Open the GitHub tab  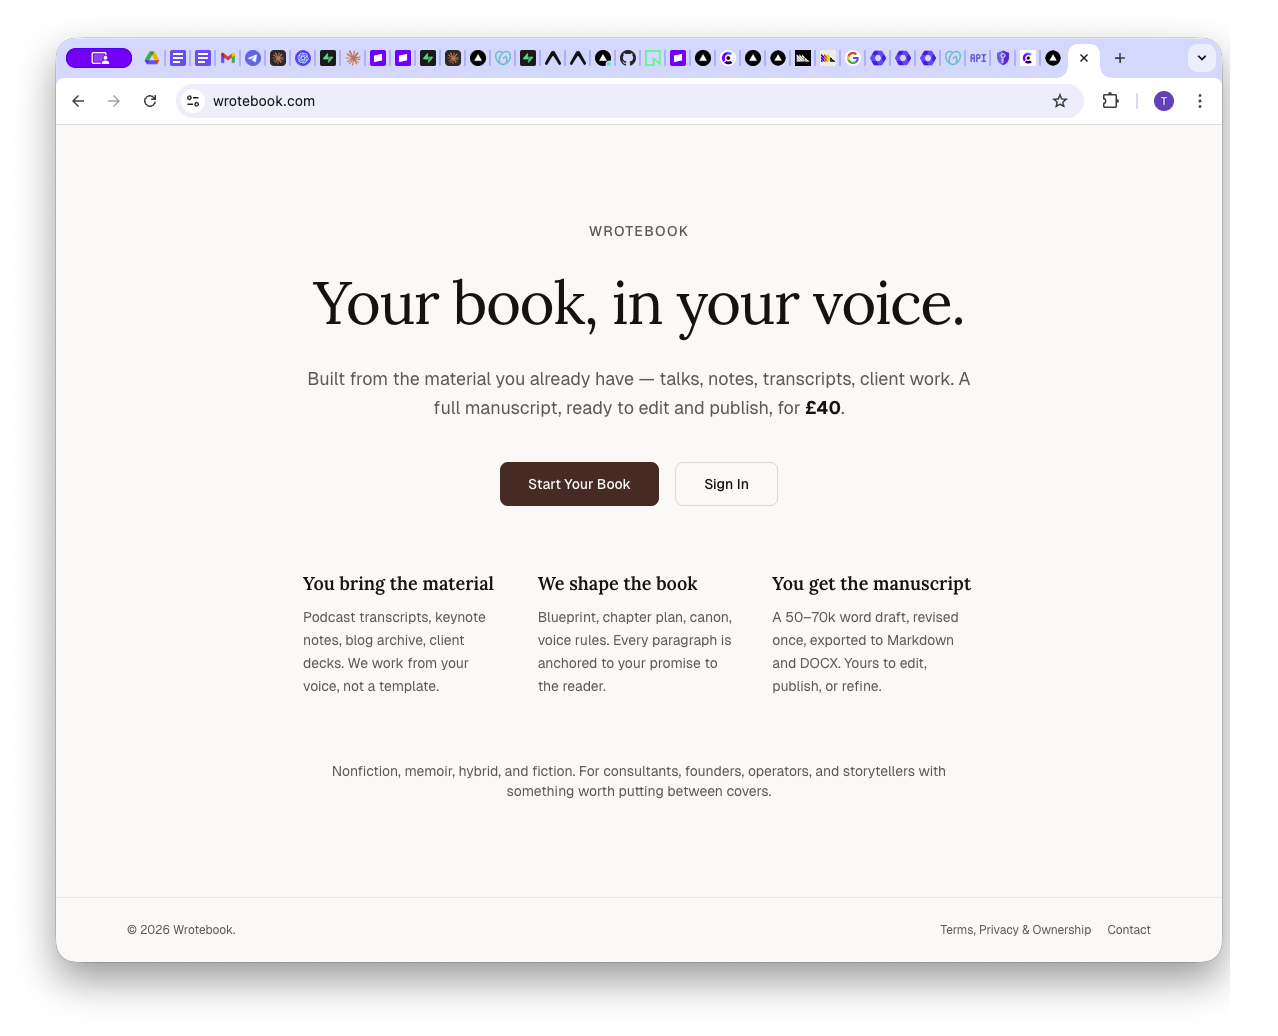(x=628, y=58)
